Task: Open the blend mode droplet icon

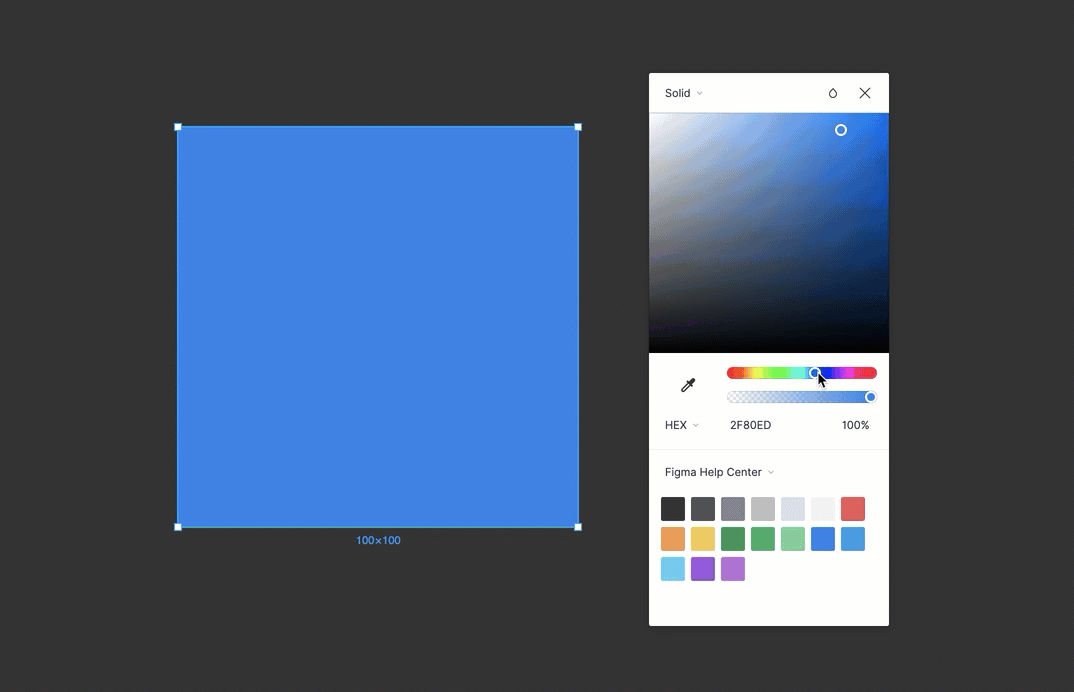Action: (833, 93)
